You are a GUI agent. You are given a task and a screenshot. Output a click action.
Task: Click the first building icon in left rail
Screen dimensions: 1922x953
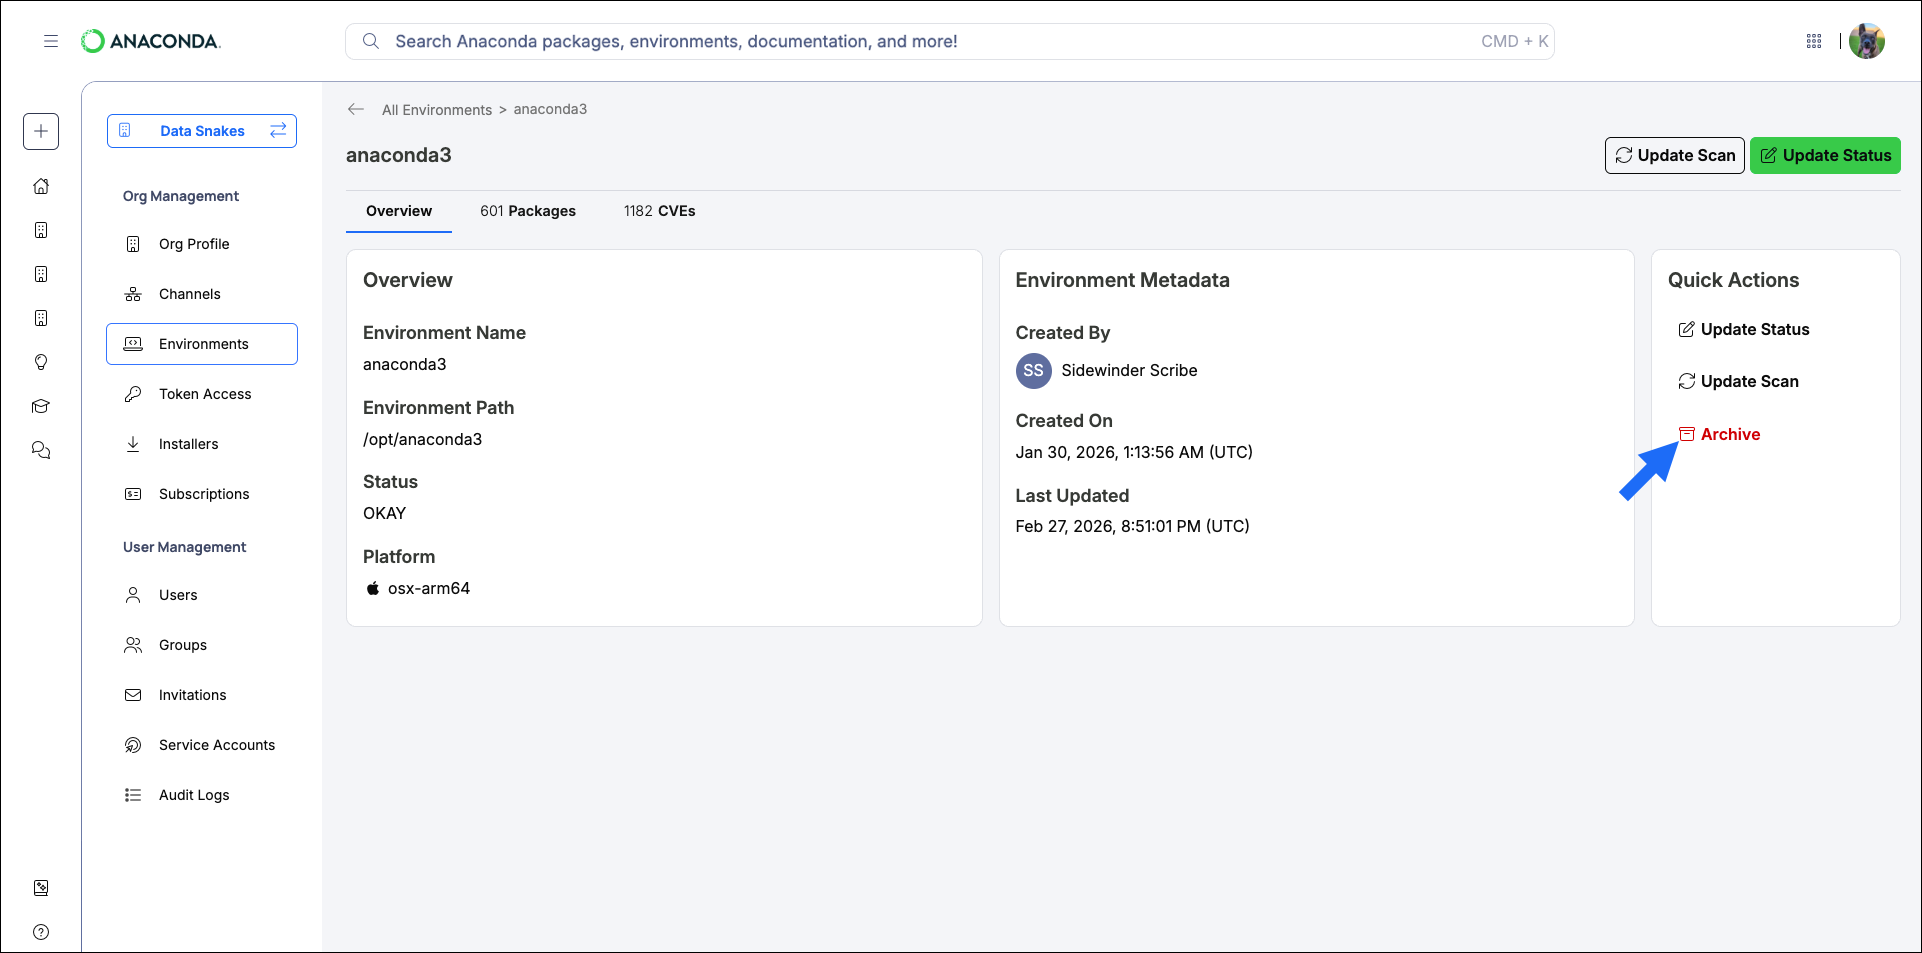41,230
